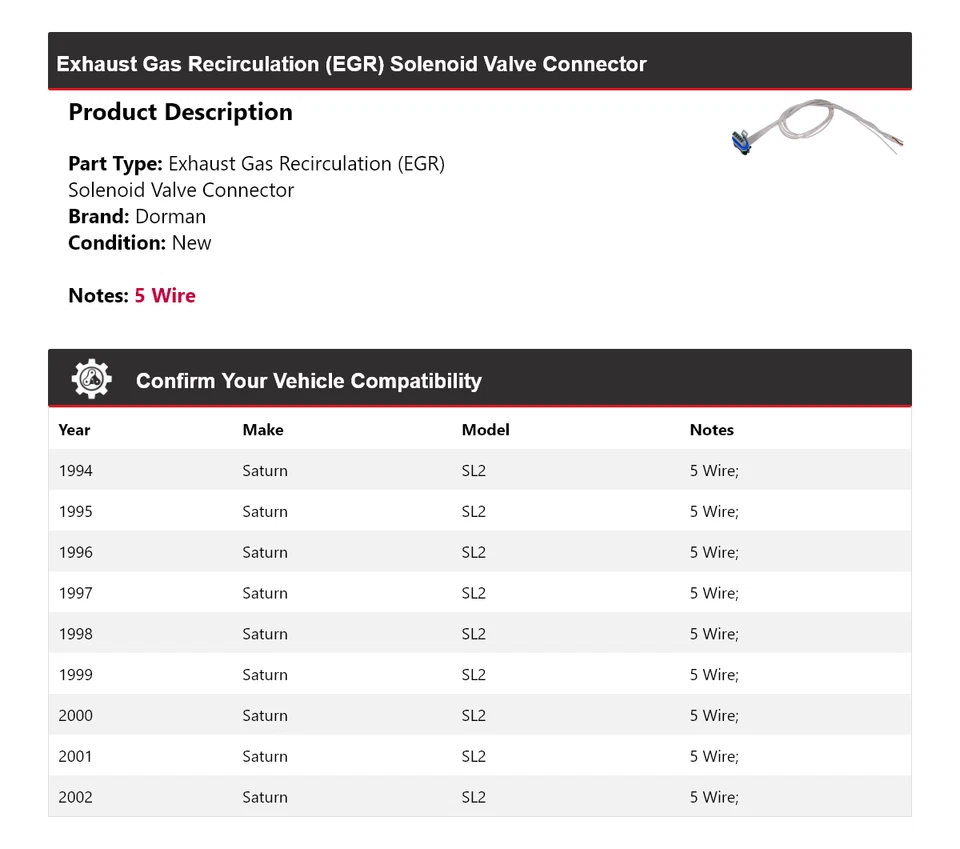
Task: Select the 2001 year cell
Action: click(76, 757)
